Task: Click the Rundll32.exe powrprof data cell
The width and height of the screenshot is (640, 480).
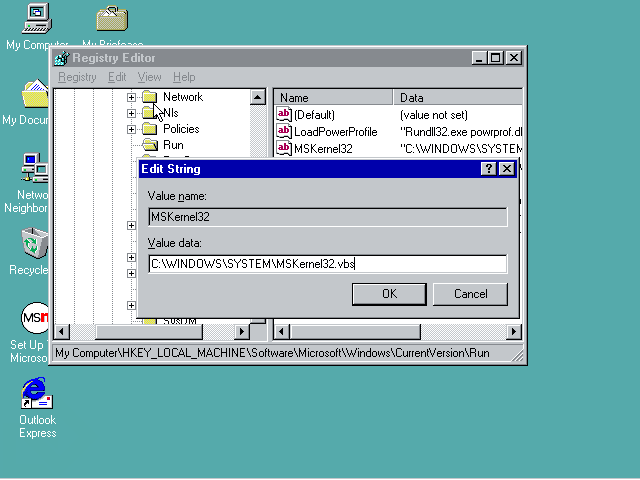Action: (461, 132)
